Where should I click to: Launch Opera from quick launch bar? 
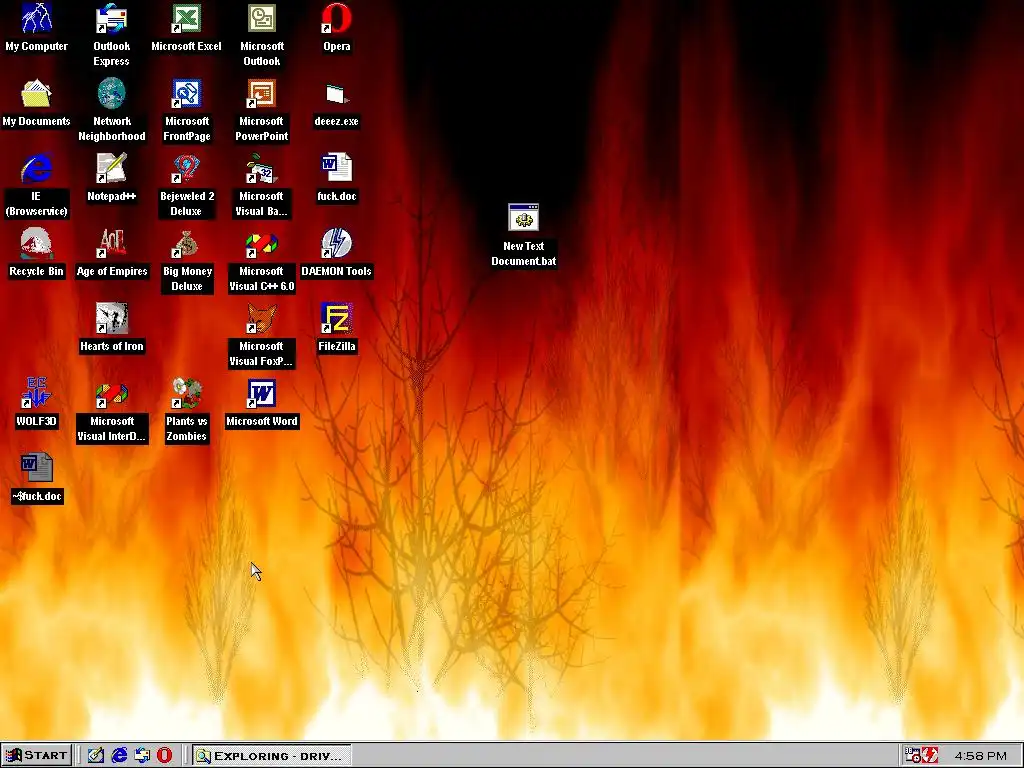point(165,756)
